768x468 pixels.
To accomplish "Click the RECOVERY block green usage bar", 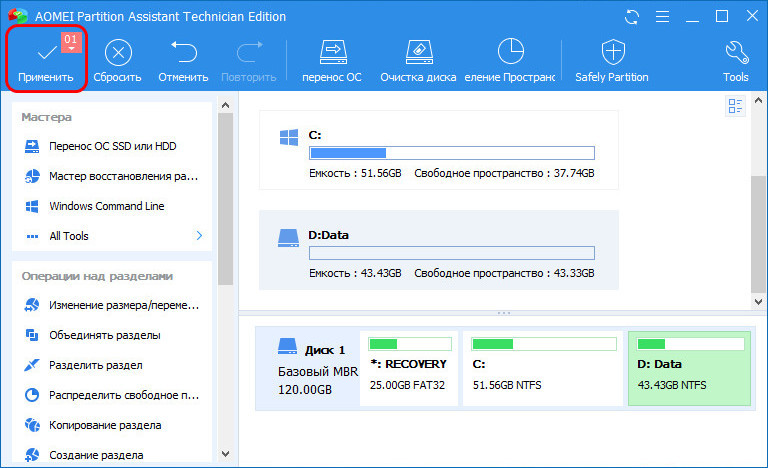I will tap(409, 344).
